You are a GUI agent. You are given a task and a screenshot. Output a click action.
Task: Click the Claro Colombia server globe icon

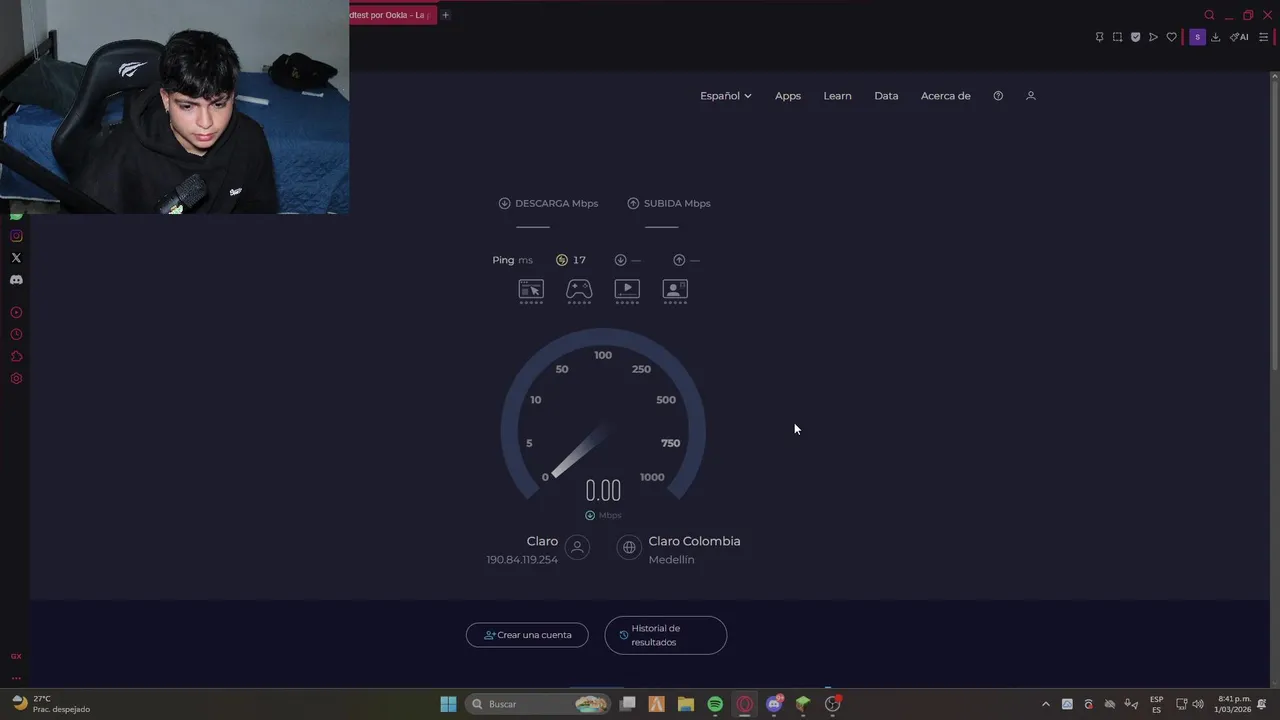(x=629, y=547)
